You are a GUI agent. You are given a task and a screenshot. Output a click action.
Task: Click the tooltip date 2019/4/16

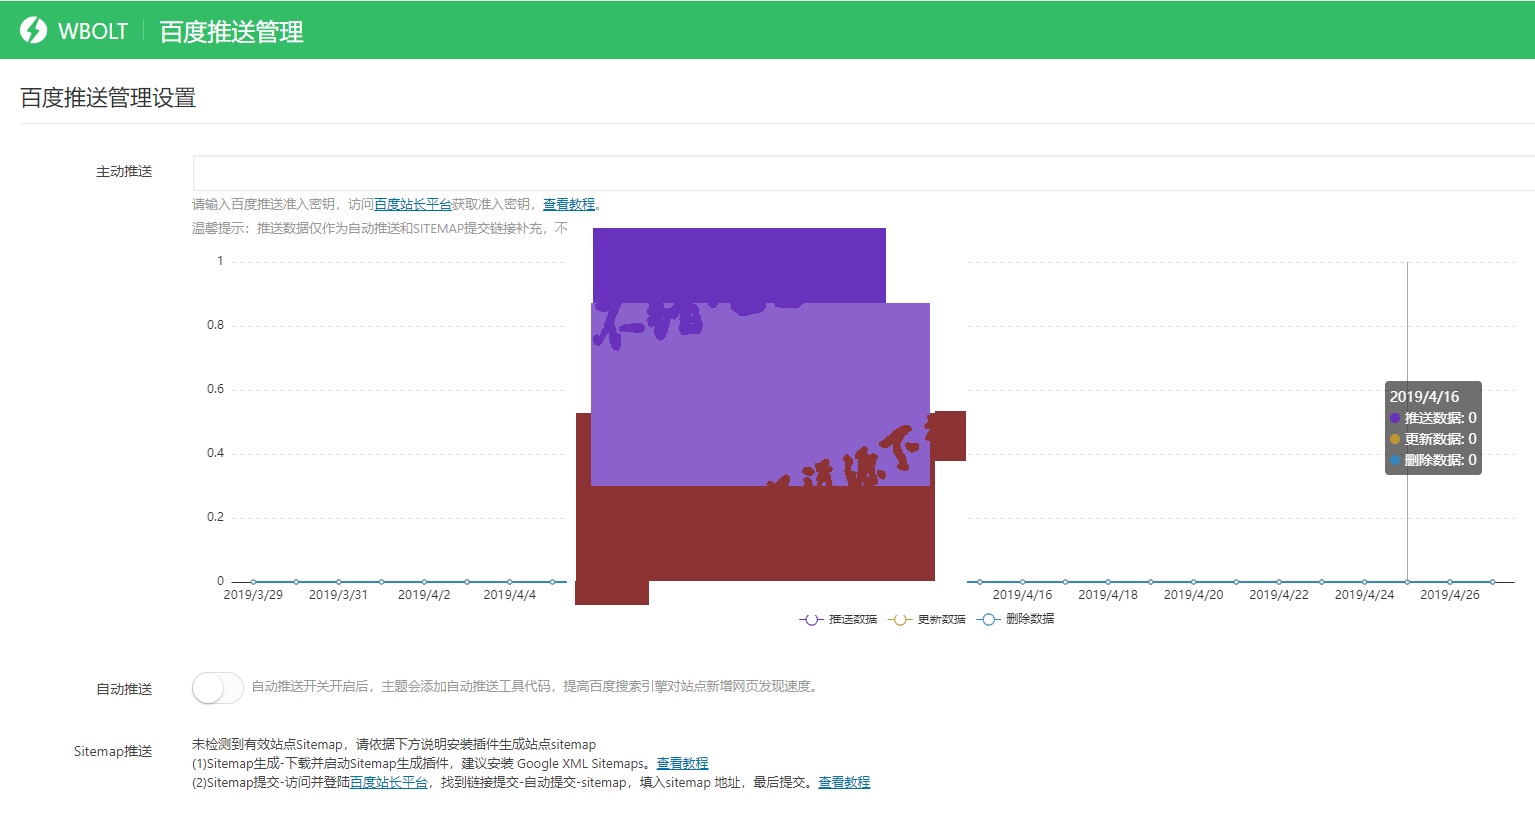click(x=1424, y=397)
